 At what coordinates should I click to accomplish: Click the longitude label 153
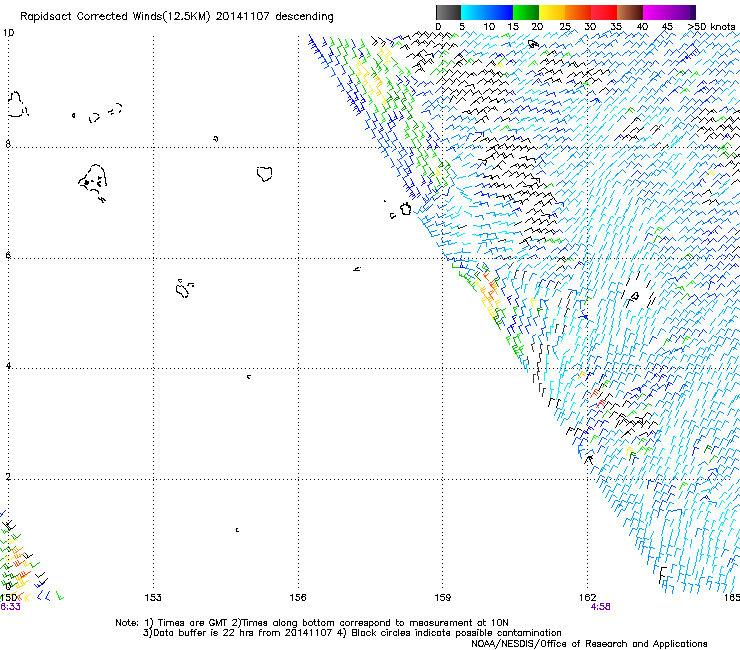[153, 598]
